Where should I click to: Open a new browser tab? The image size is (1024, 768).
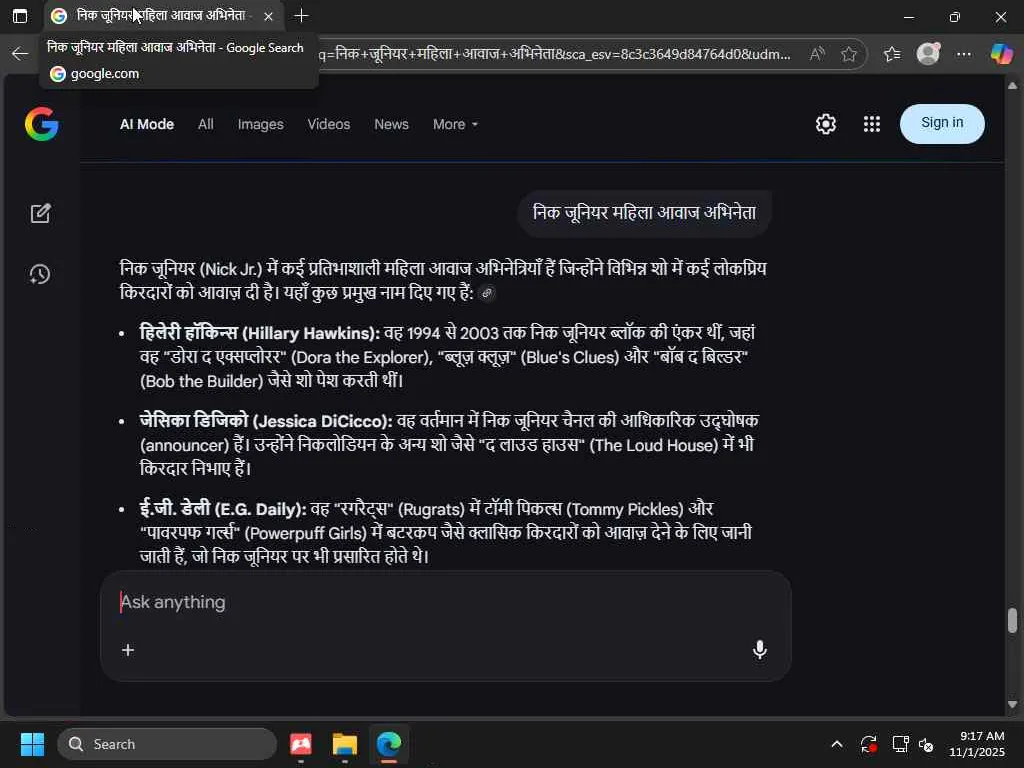pos(301,16)
